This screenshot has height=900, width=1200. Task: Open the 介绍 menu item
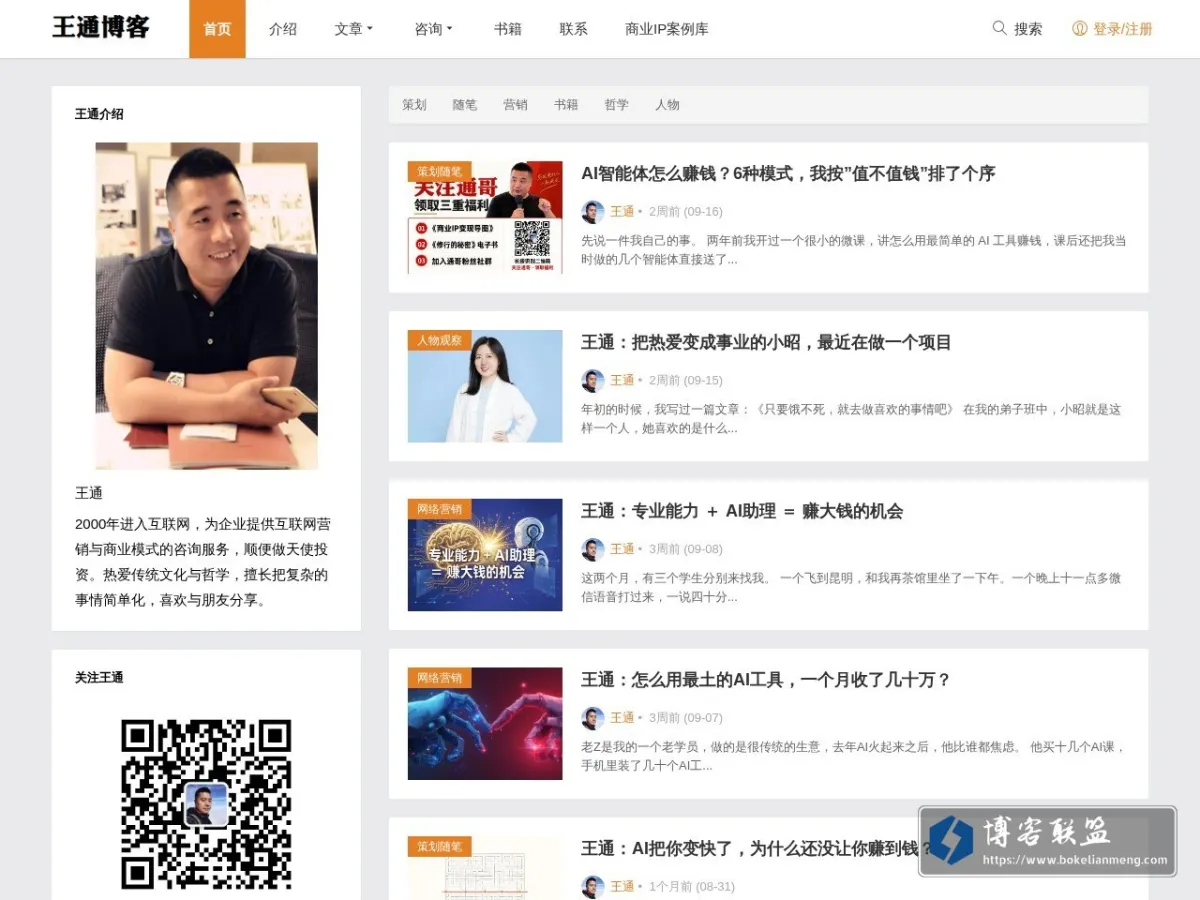[283, 29]
